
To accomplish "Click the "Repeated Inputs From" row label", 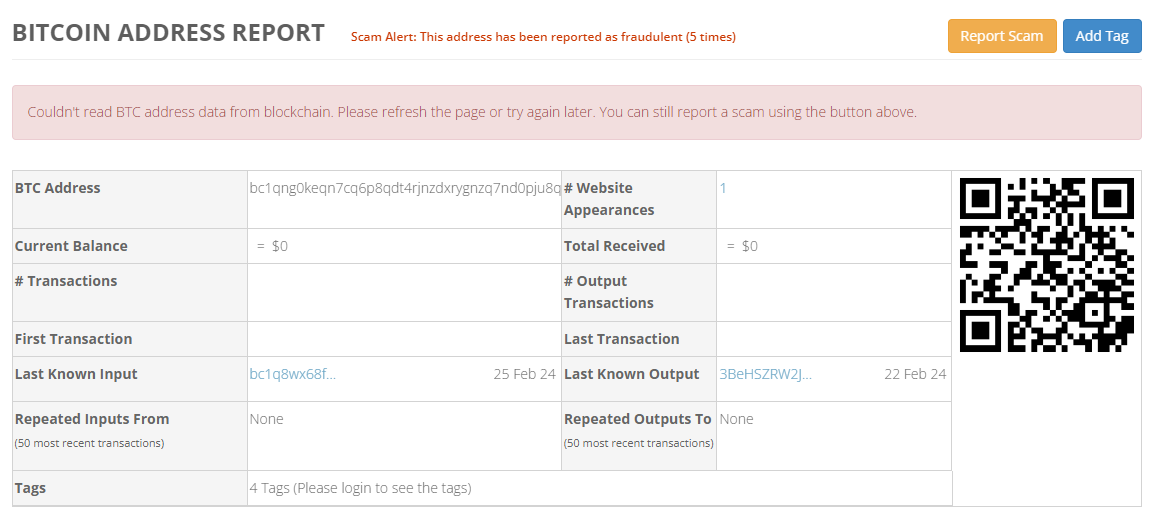I will (92, 419).
